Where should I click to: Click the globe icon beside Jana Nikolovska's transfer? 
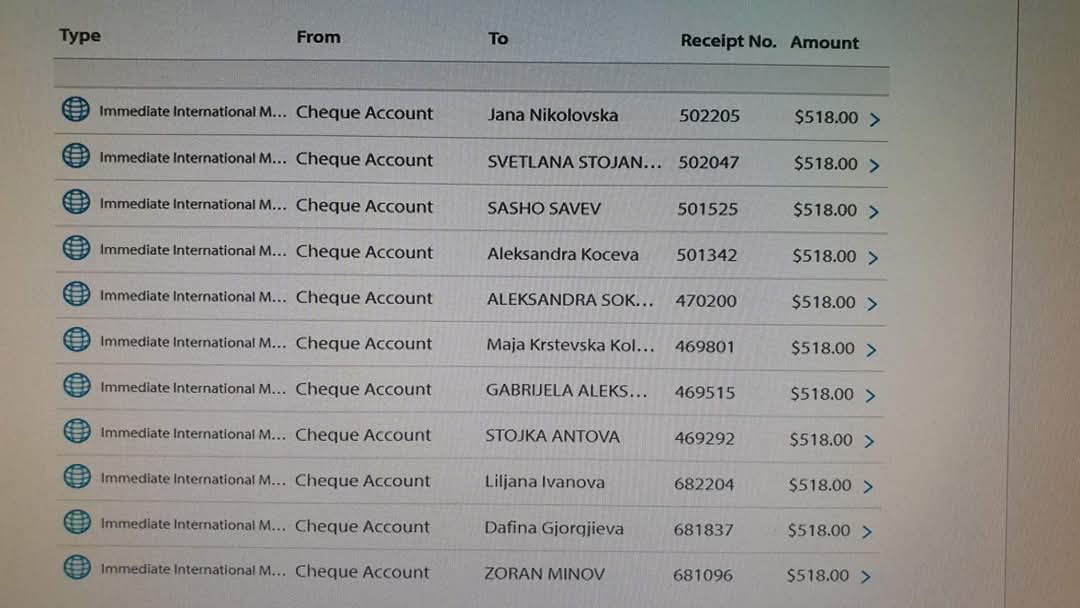75,109
